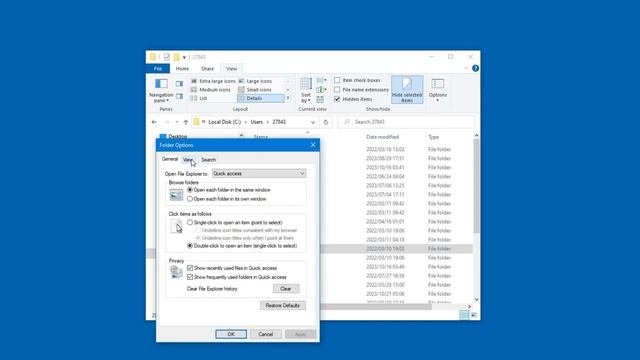The width and height of the screenshot is (640, 360).
Task: Enable File name extensions option
Action: click(x=337, y=89)
